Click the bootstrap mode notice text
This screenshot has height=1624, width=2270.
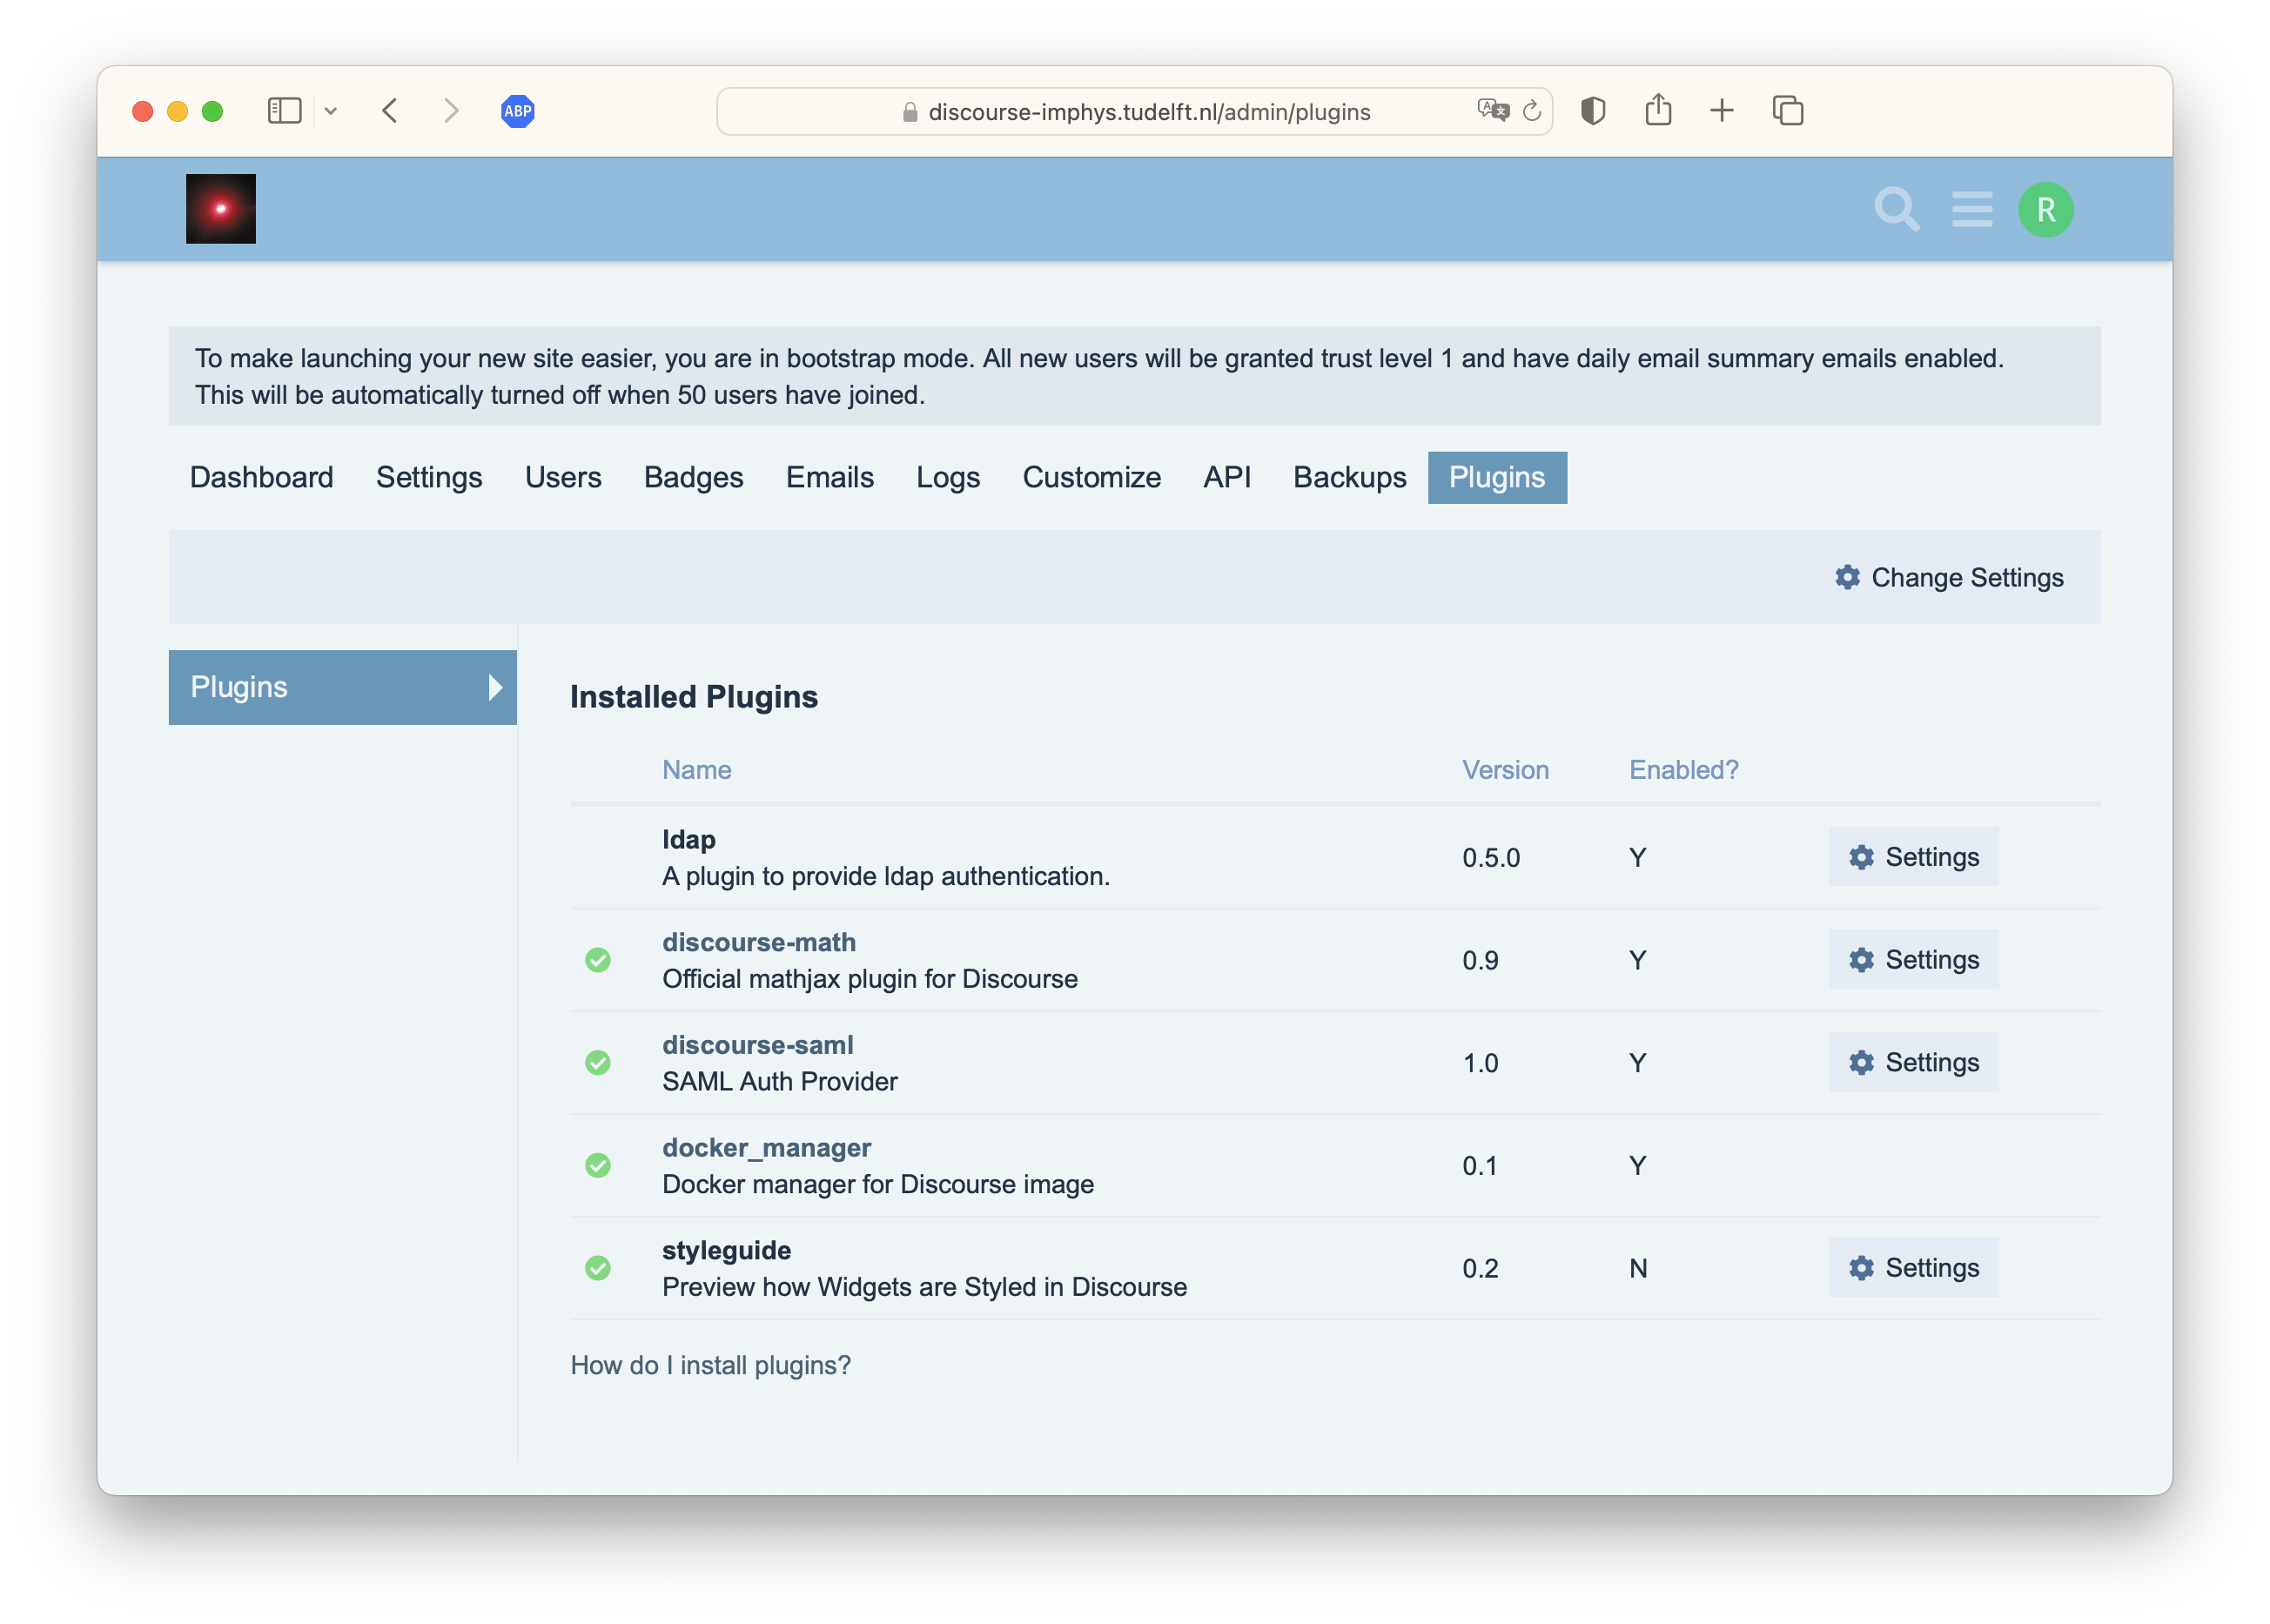coord(1099,377)
